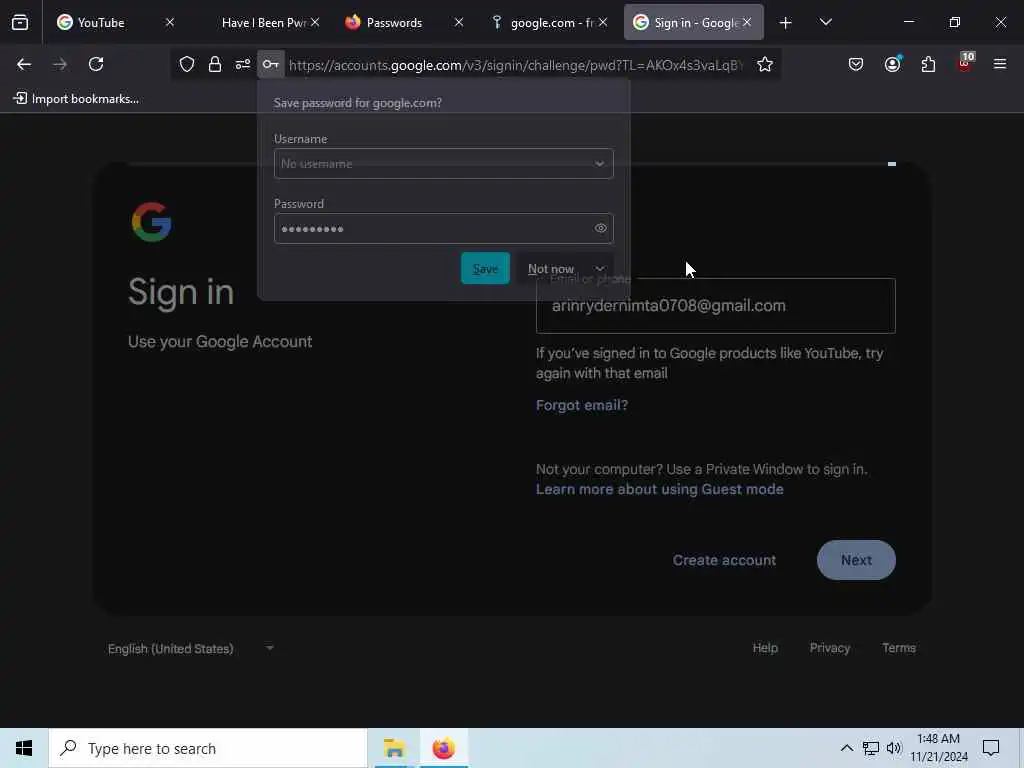This screenshot has height=768, width=1024.
Task: Open the extension with 10 badge
Action: (x=965, y=63)
